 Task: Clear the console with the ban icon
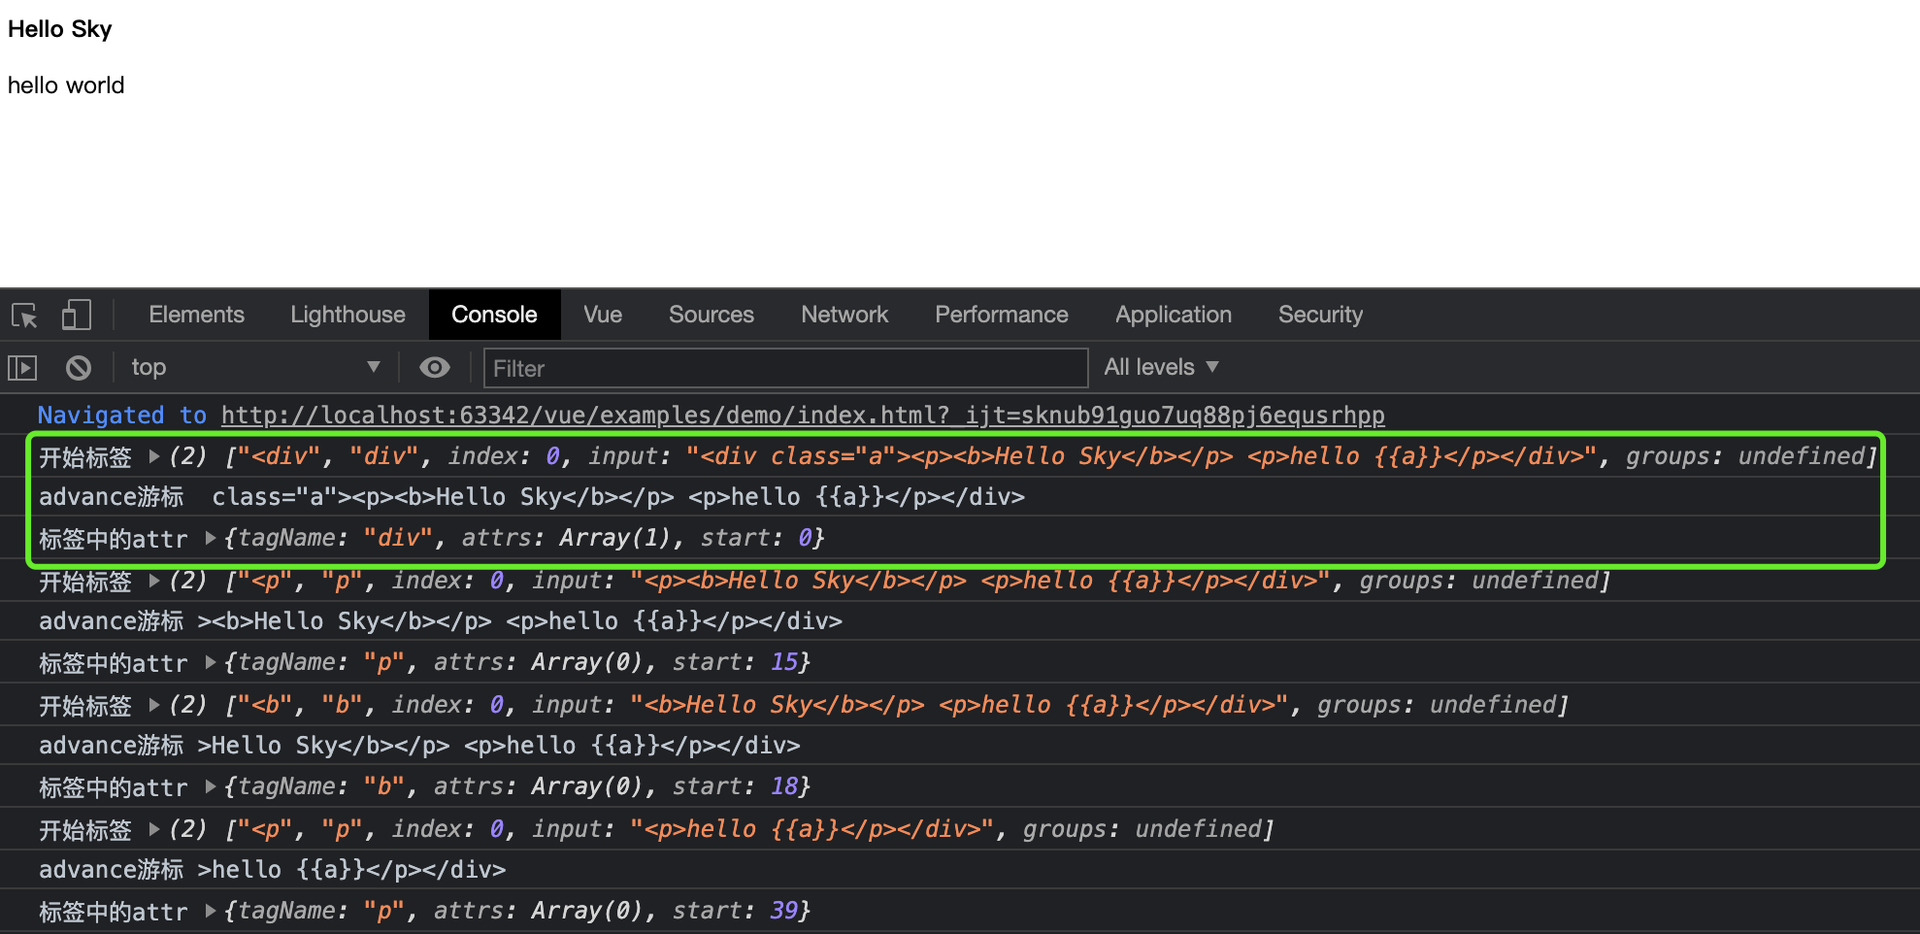(x=79, y=368)
